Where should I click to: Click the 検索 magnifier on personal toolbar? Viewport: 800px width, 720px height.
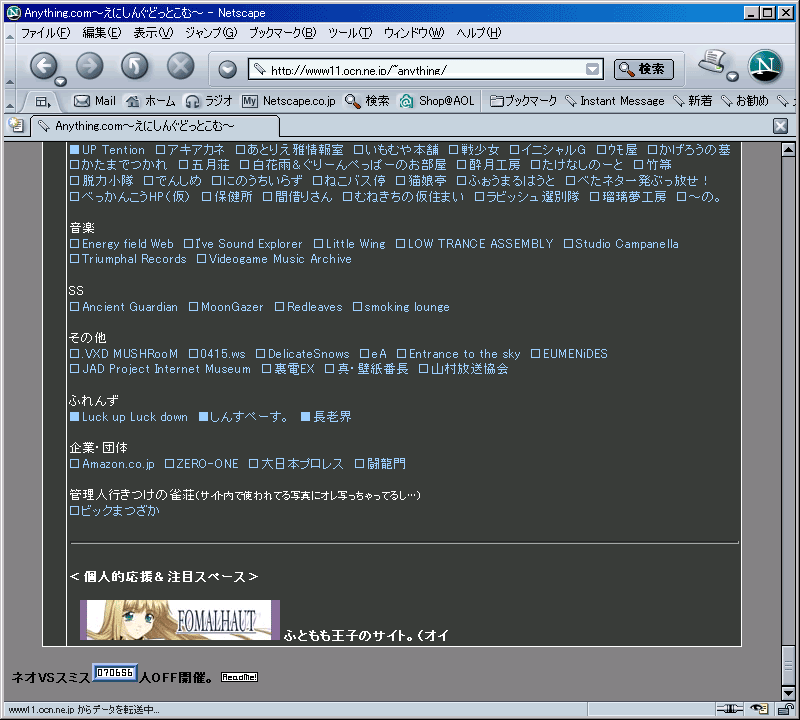pyautogui.click(x=367, y=101)
